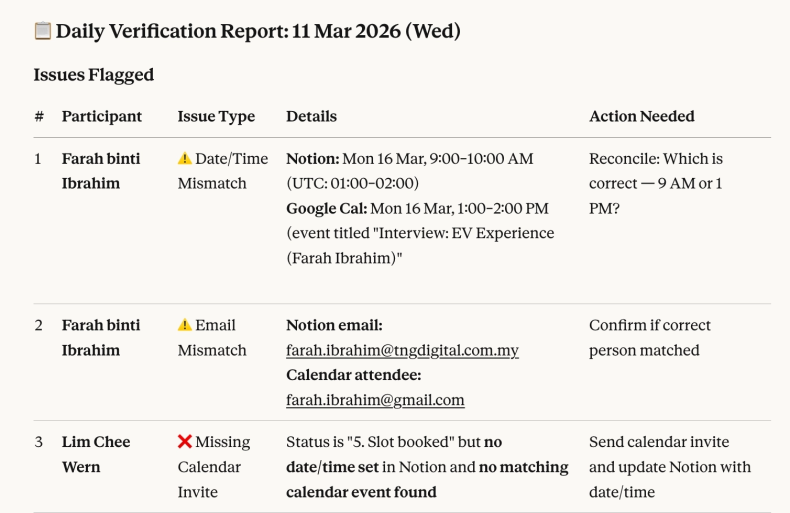Open the farah.ibrahim@tngdigital.com.my email link
Screen dimensions: 790x513
pyautogui.click(x=402, y=350)
